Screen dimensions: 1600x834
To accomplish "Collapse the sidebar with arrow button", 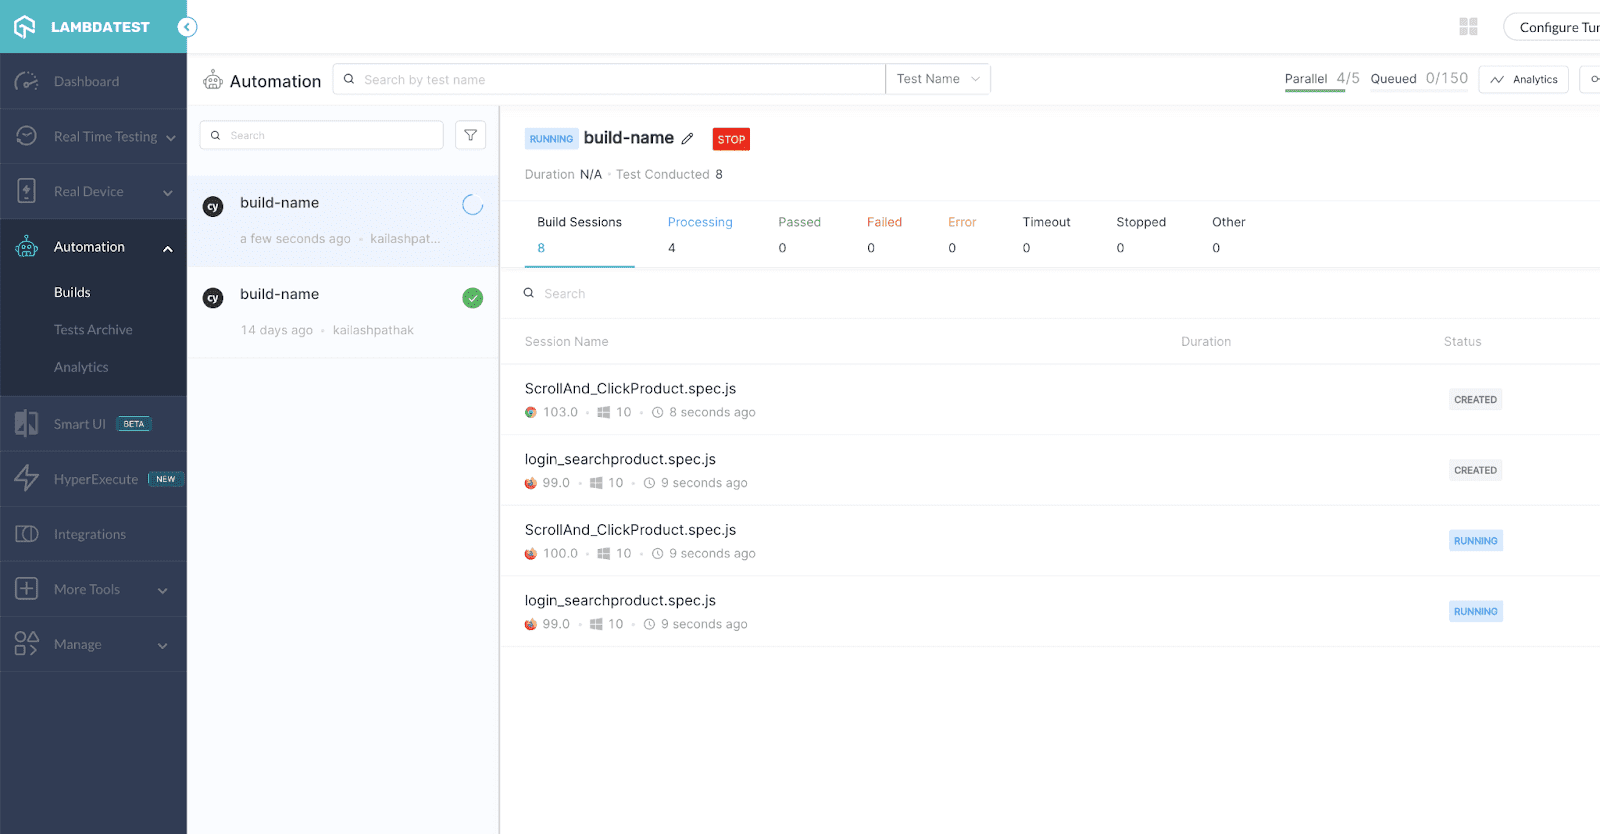I will pyautogui.click(x=187, y=27).
